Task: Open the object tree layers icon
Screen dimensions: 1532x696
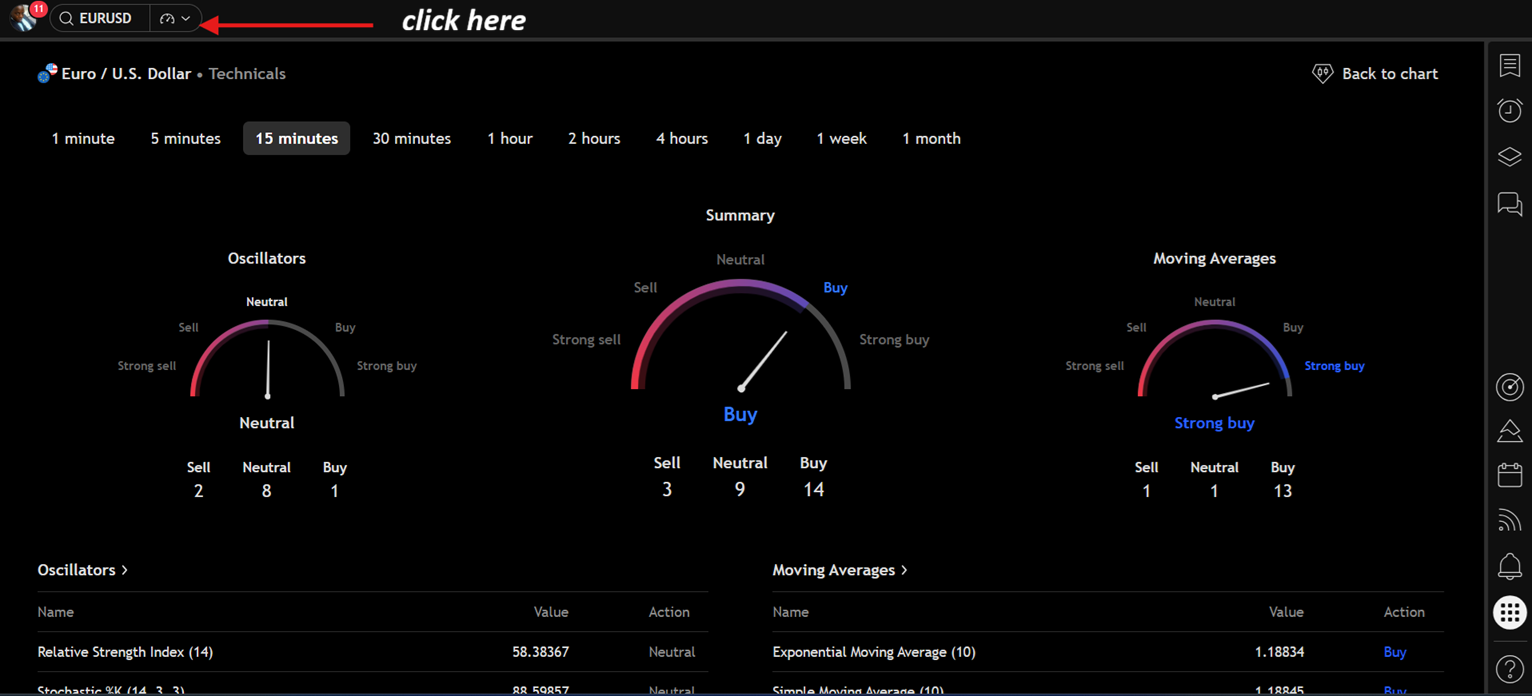Action: [1509, 157]
